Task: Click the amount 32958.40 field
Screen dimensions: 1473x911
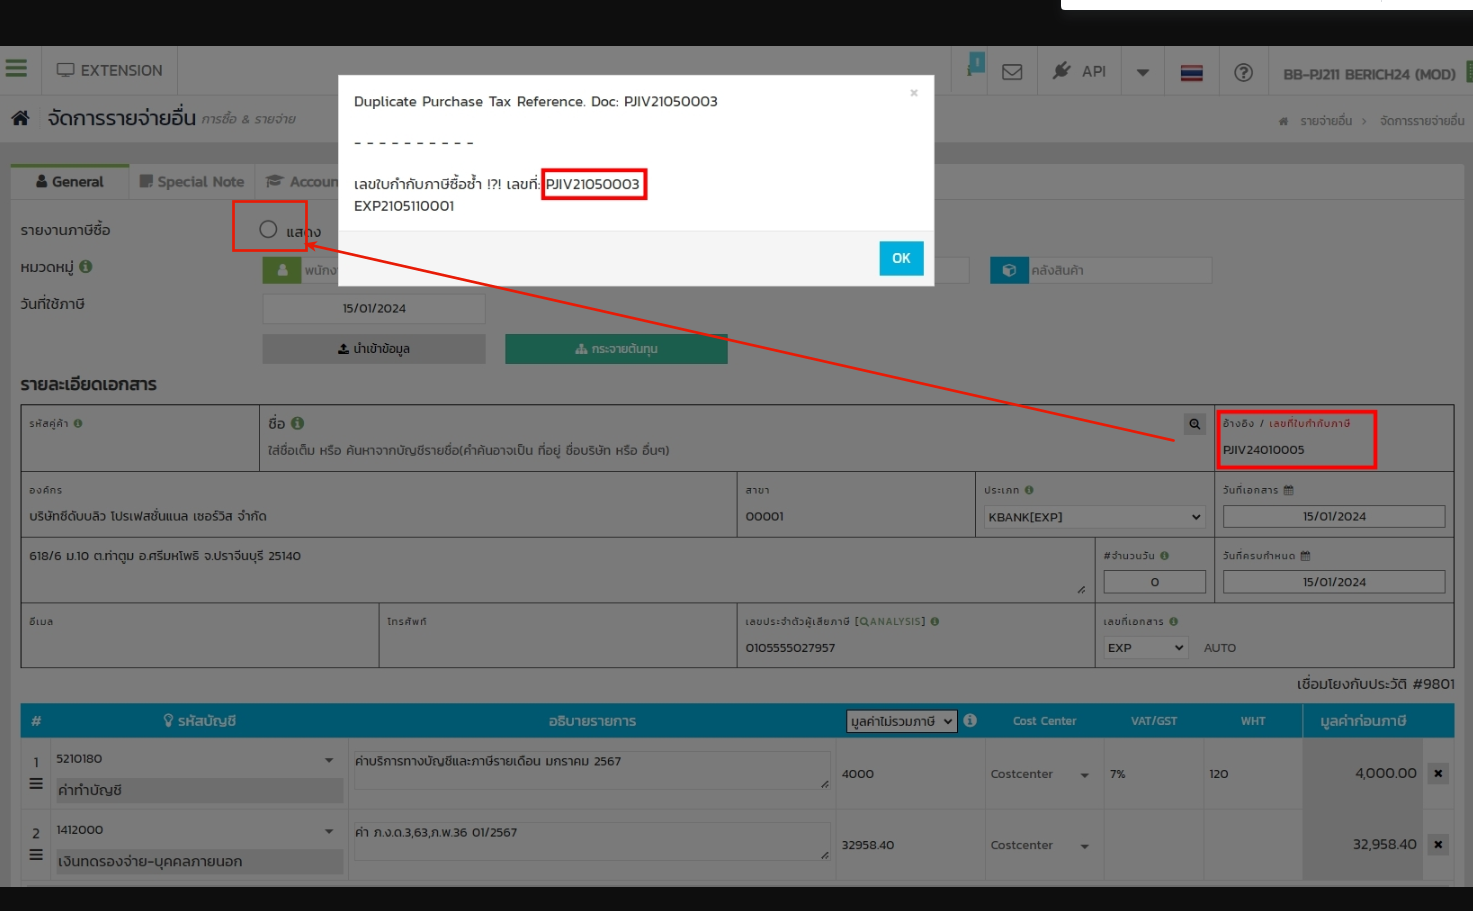Action: tap(910, 845)
